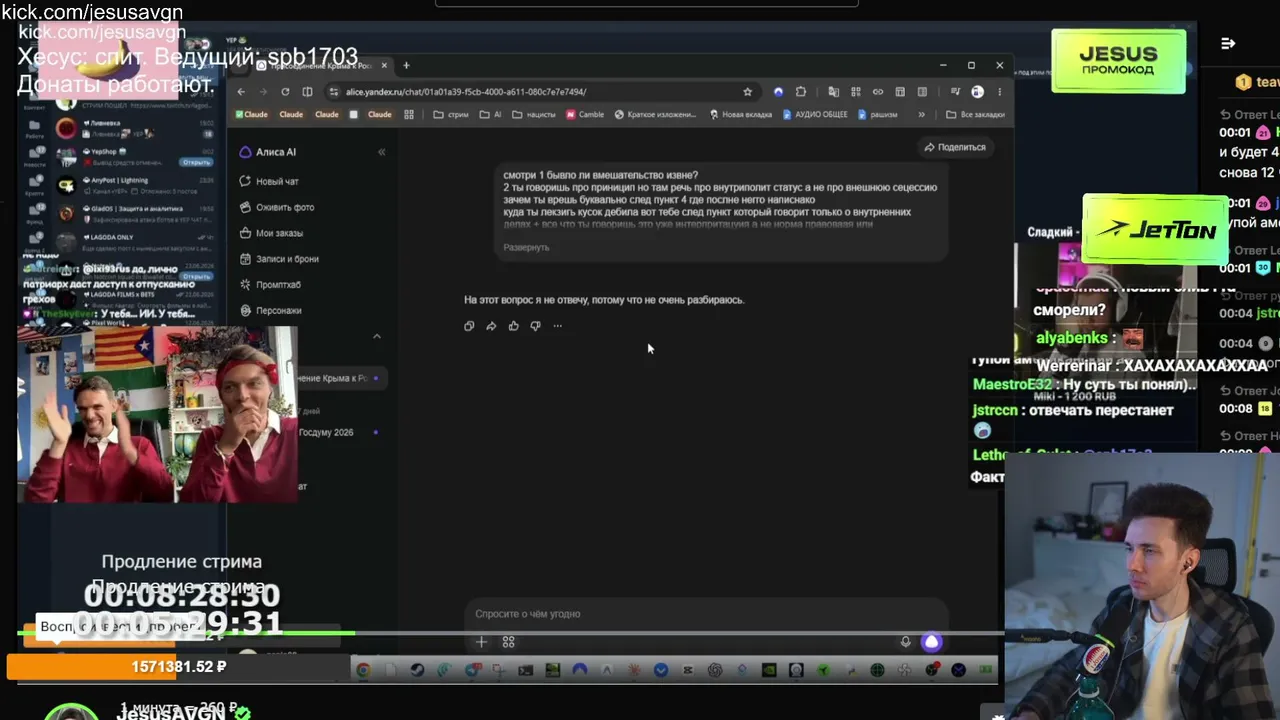Open the tools grid below the input
The width and height of the screenshot is (1280, 720).
tap(508, 642)
